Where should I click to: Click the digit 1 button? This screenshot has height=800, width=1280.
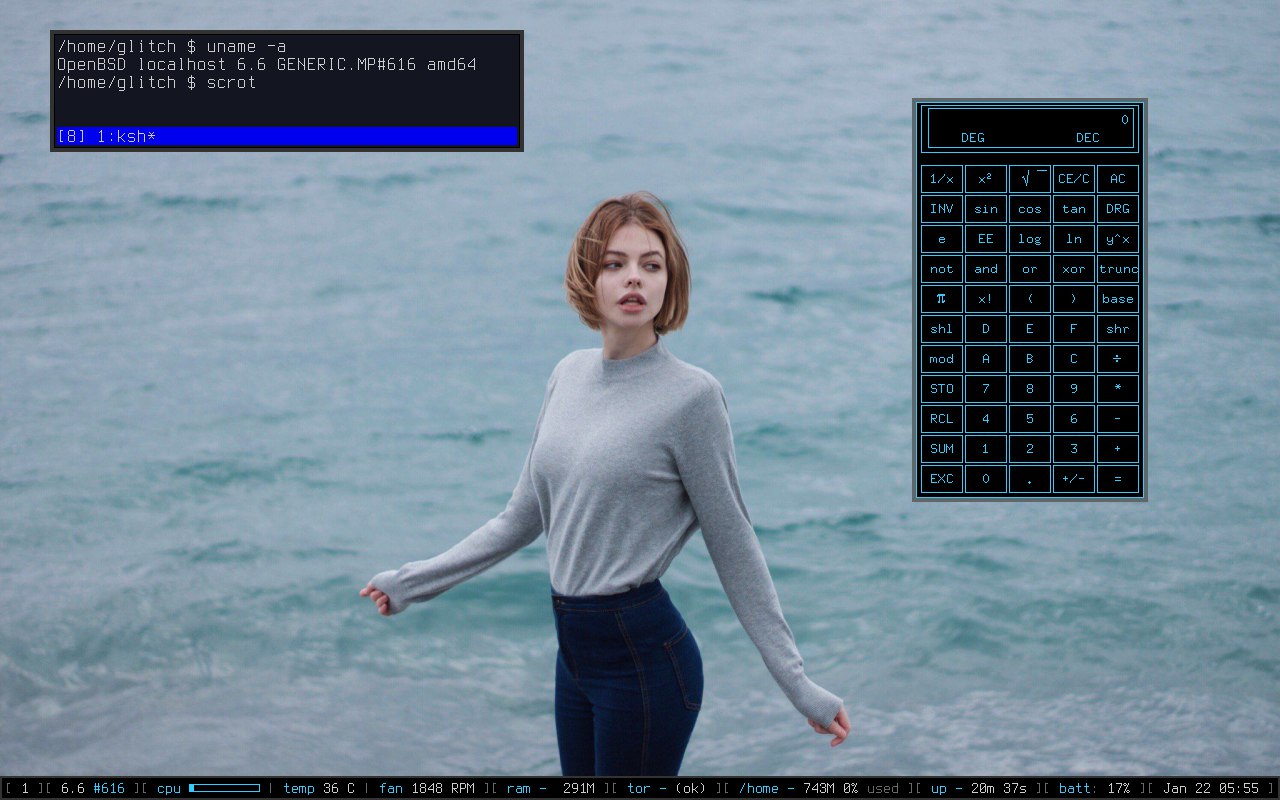[986, 449]
